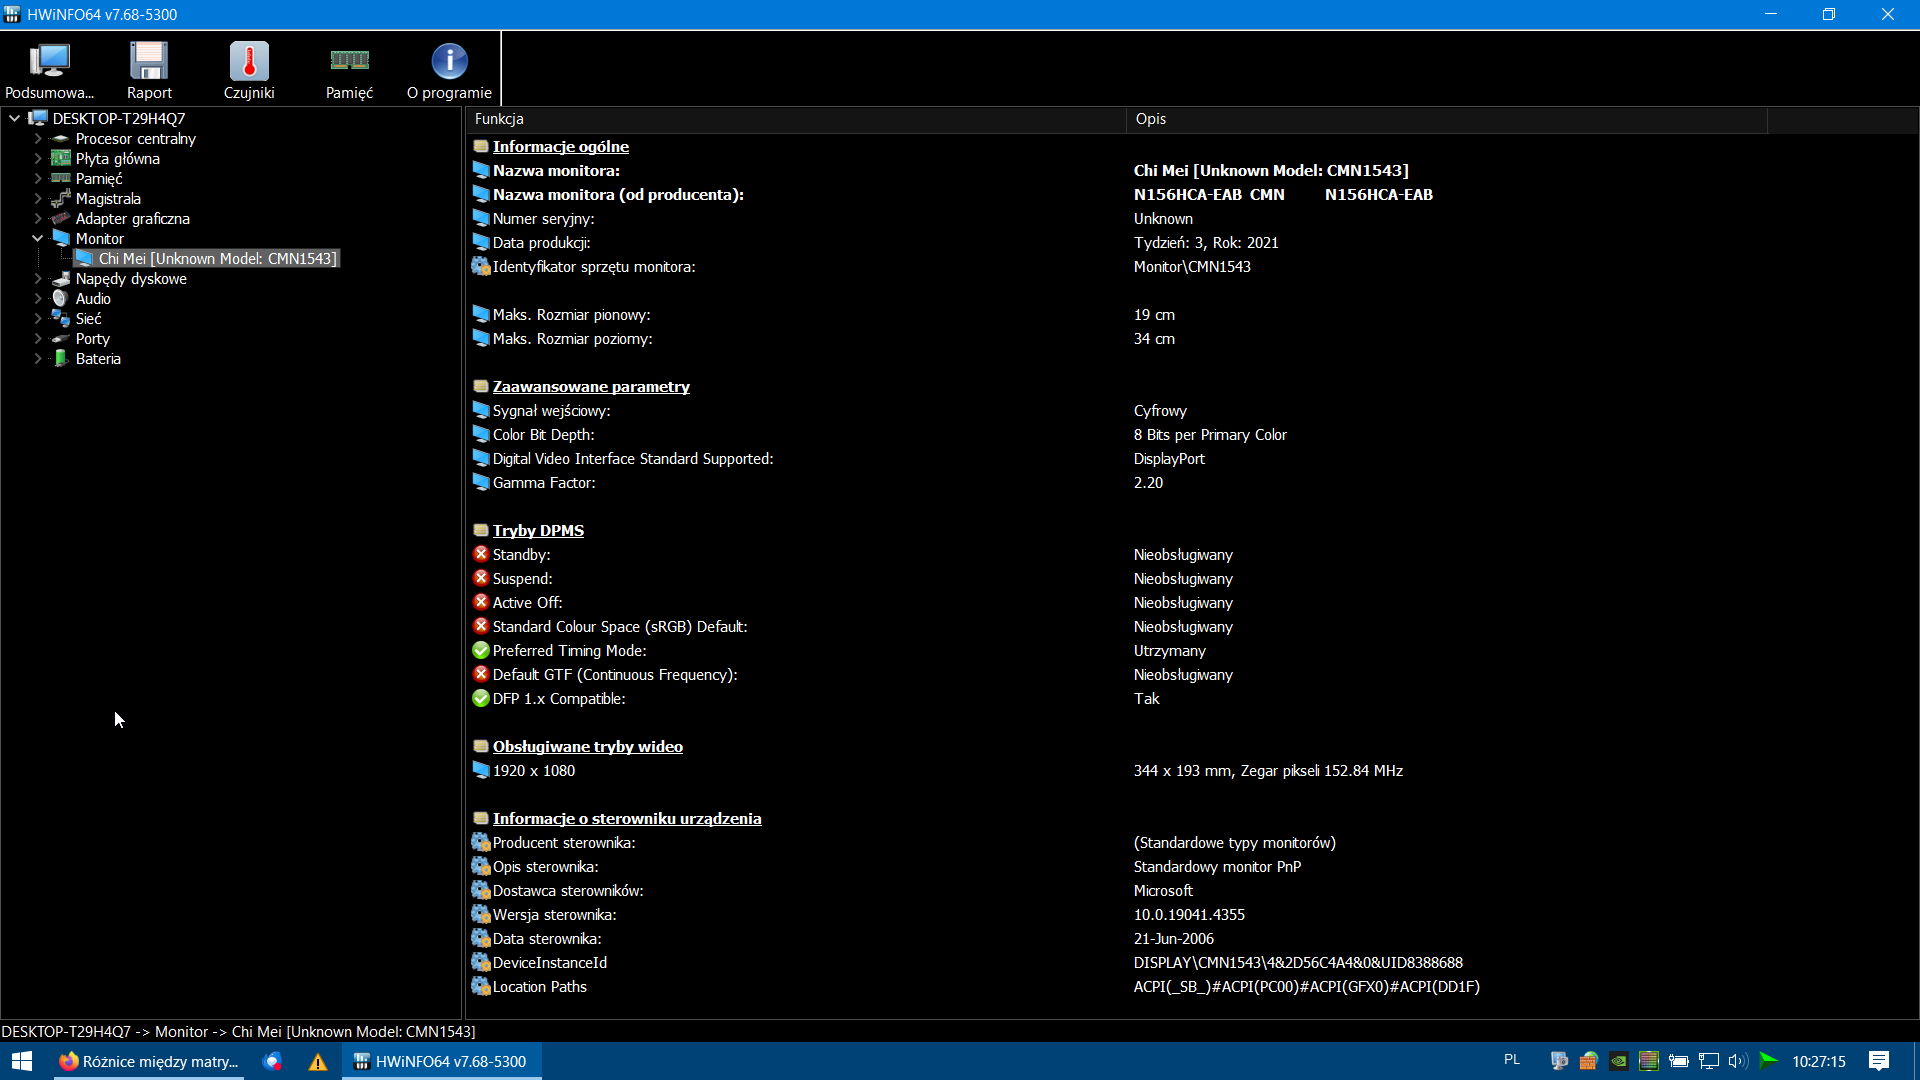Expand the Procesor centralny node
This screenshot has width=1920, height=1080.
38,138
